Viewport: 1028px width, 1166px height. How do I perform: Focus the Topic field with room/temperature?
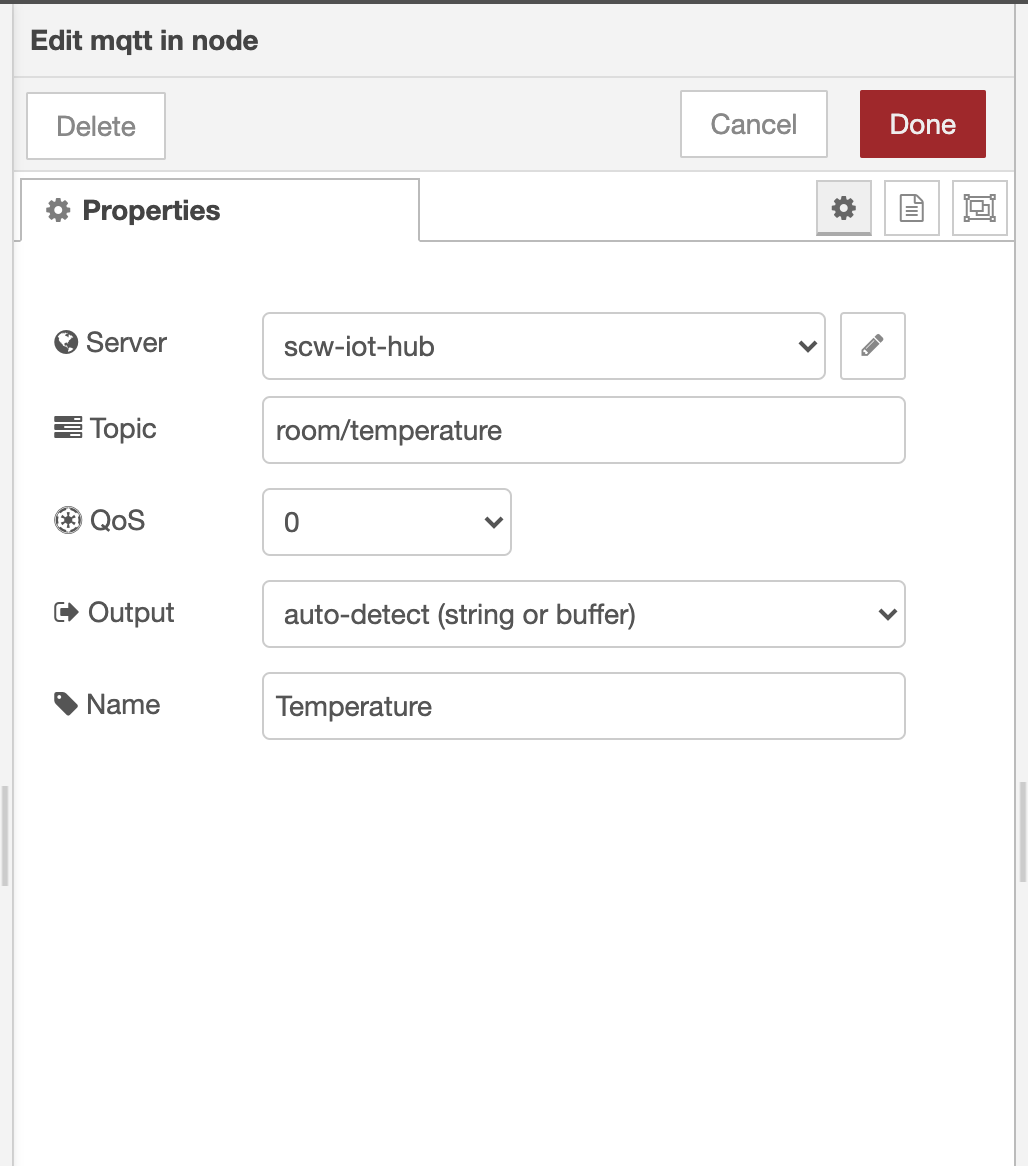pos(583,430)
